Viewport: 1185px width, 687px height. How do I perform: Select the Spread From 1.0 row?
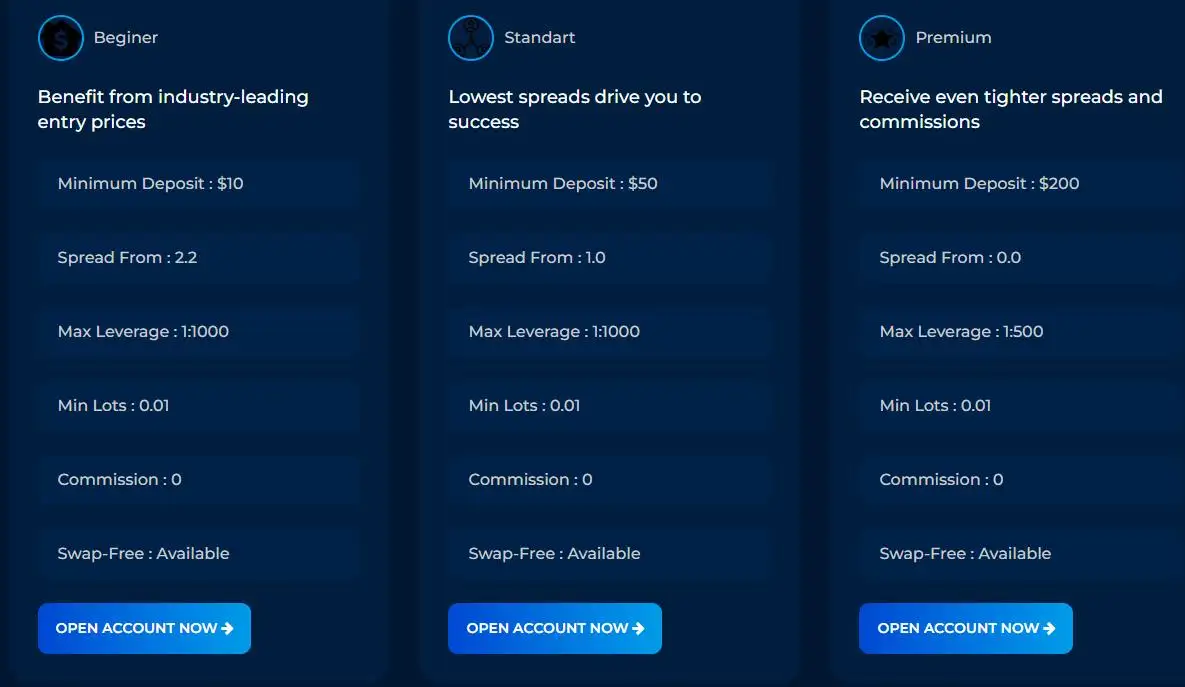pyautogui.click(x=609, y=258)
